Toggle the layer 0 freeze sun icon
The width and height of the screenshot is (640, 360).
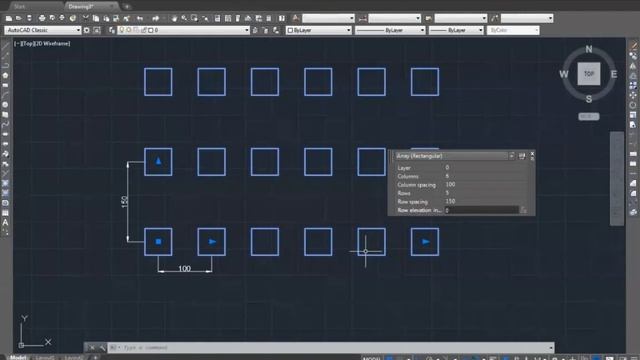click(x=129, y=30)
